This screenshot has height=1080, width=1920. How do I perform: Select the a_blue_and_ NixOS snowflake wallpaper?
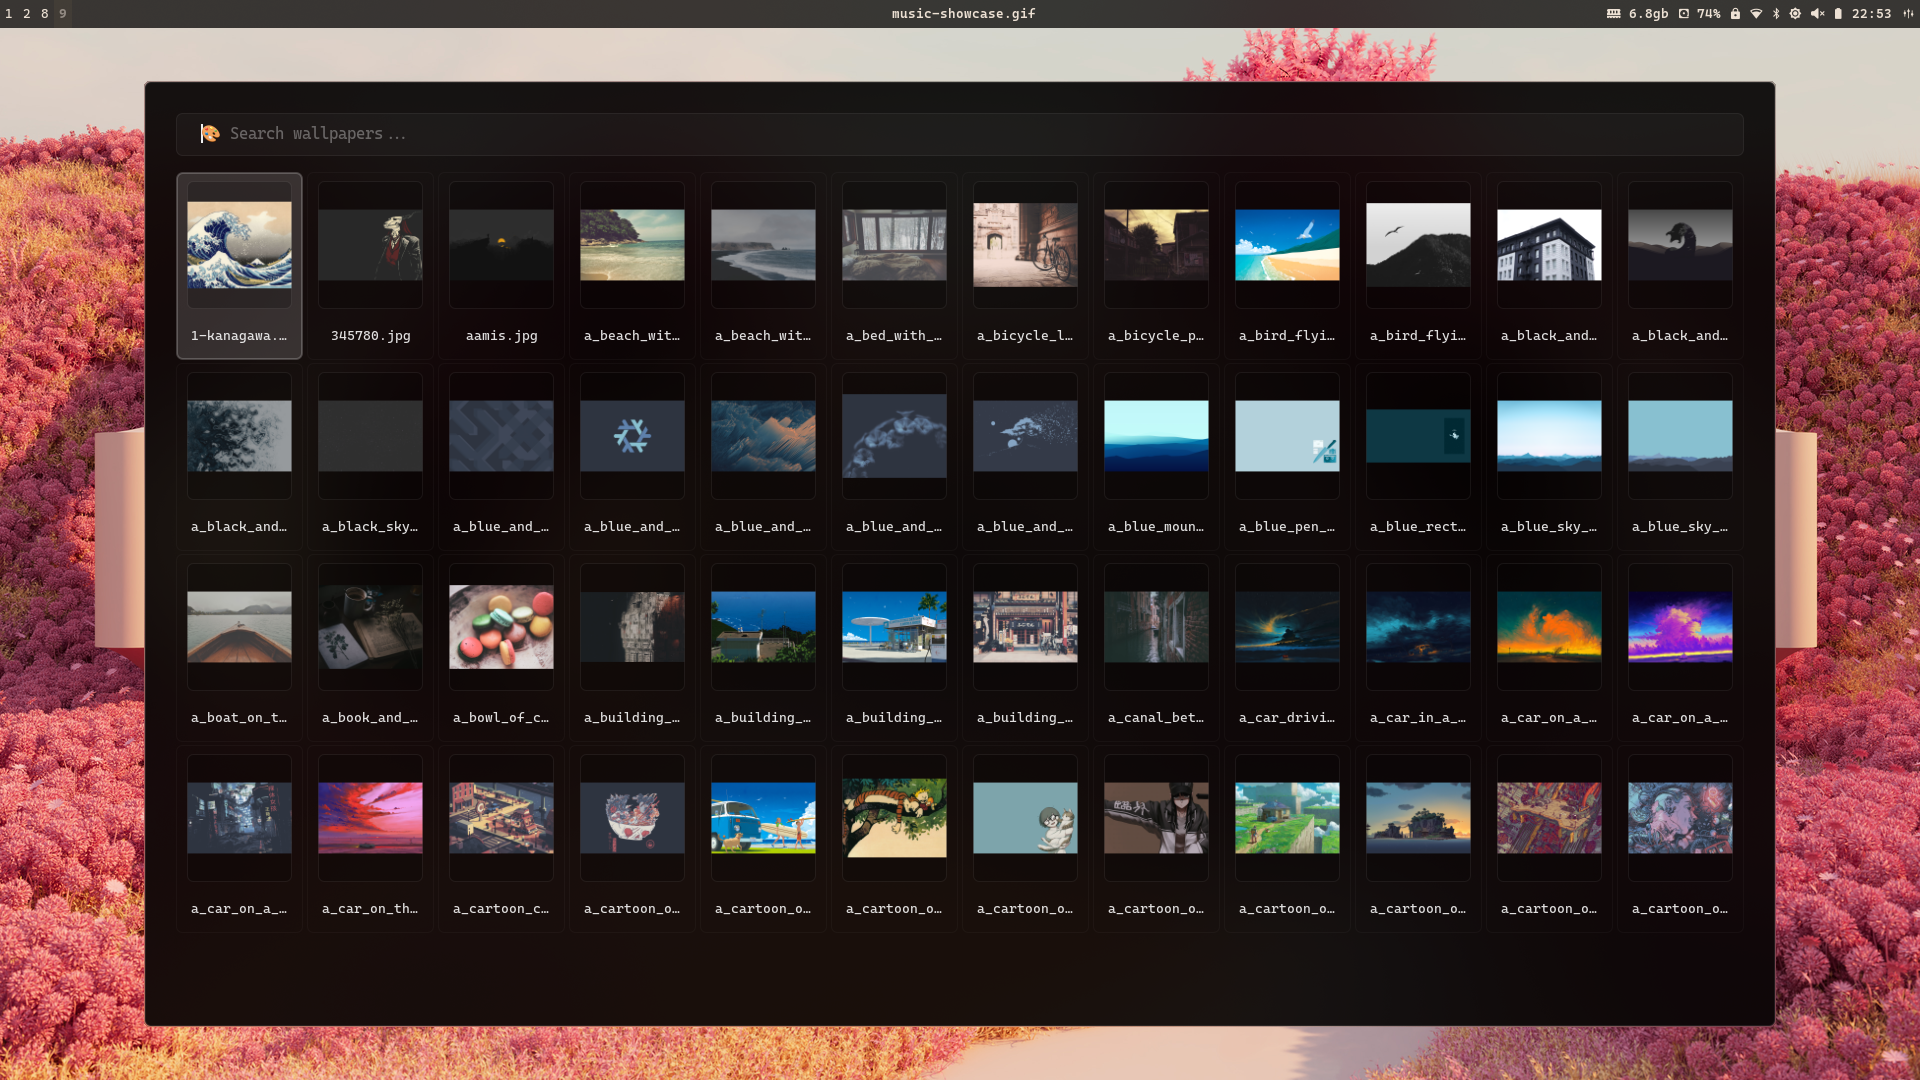(x=632, y=457)
